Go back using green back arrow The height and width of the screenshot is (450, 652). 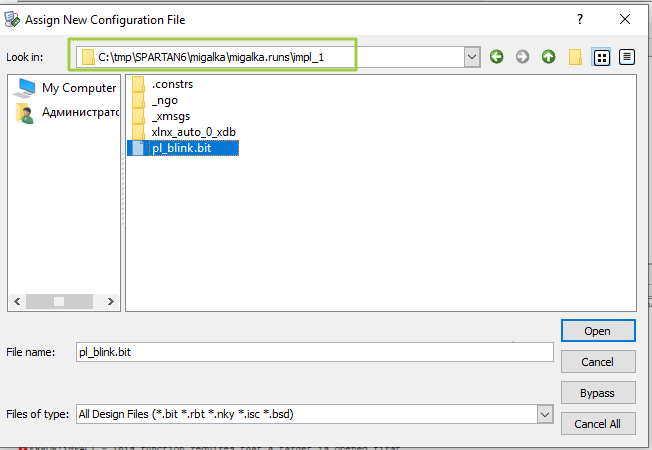[496, 57]
